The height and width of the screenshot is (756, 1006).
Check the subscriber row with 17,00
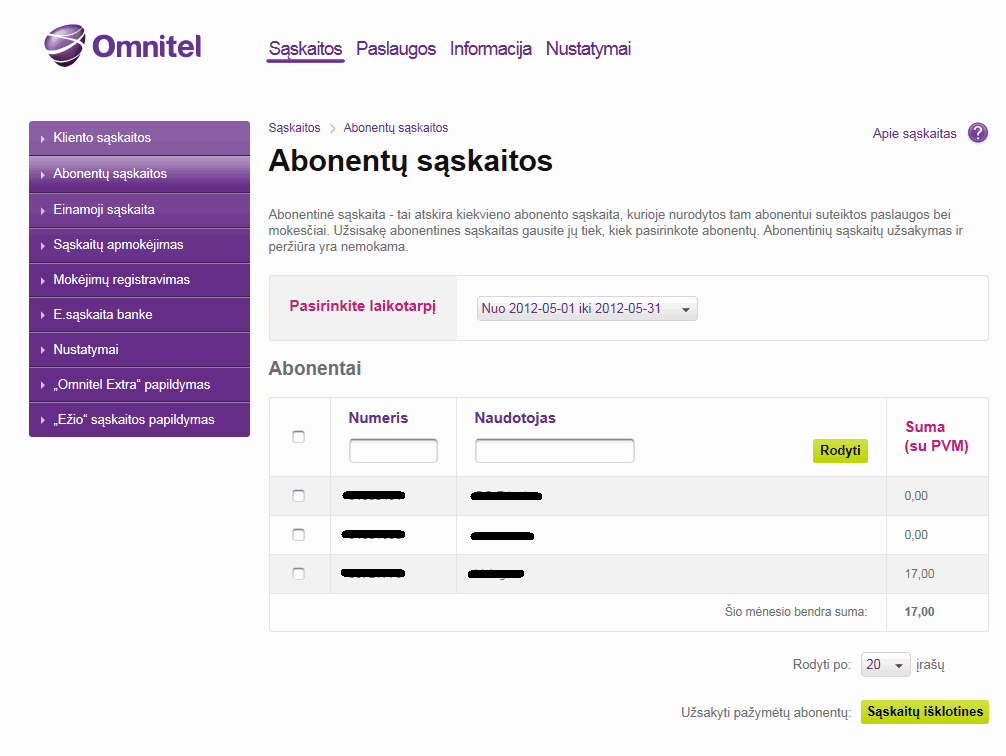pyautogui.click(x=298, y=574)
